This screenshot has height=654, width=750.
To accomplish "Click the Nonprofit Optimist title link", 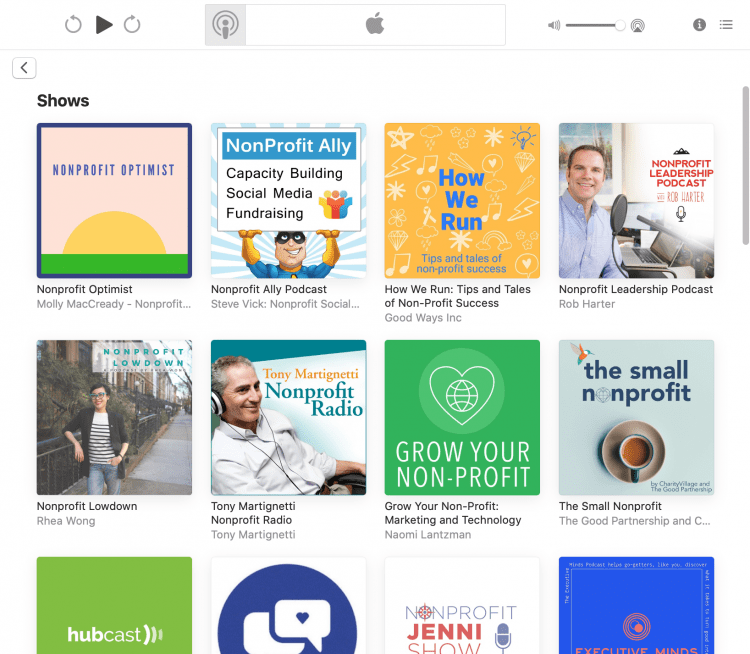I will click(85, 289).
